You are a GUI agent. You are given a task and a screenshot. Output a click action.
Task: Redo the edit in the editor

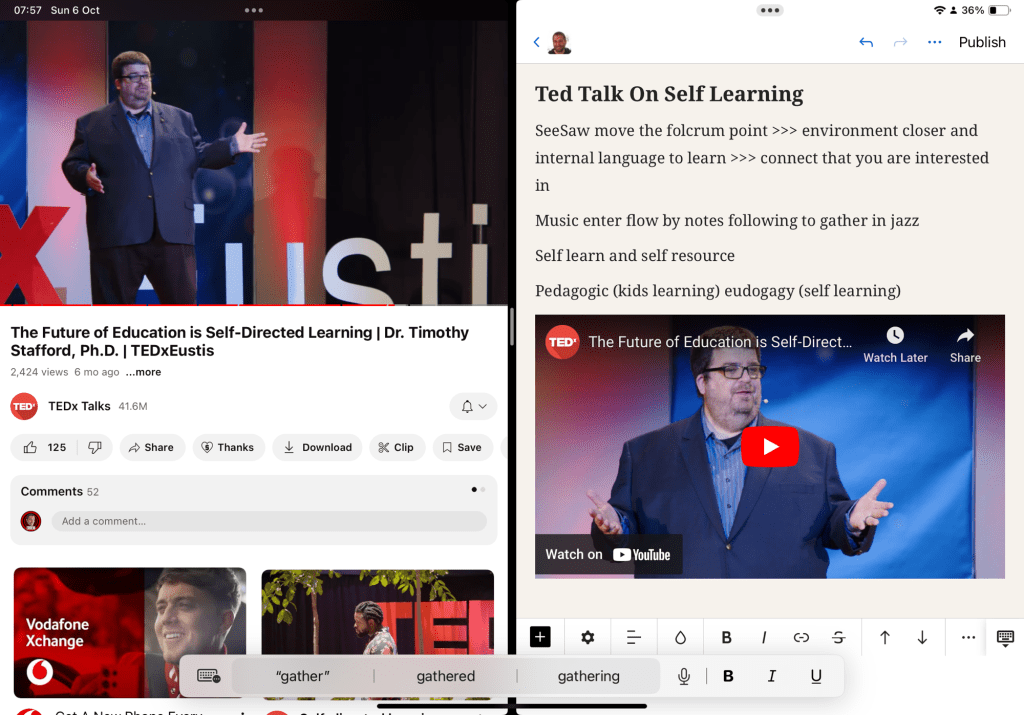900,42
